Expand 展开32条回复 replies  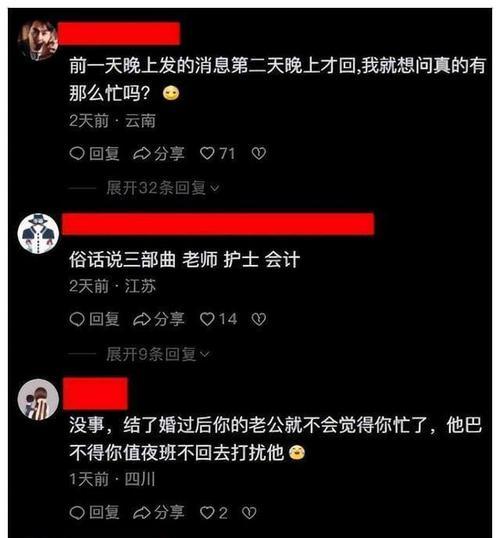[163, 188]
